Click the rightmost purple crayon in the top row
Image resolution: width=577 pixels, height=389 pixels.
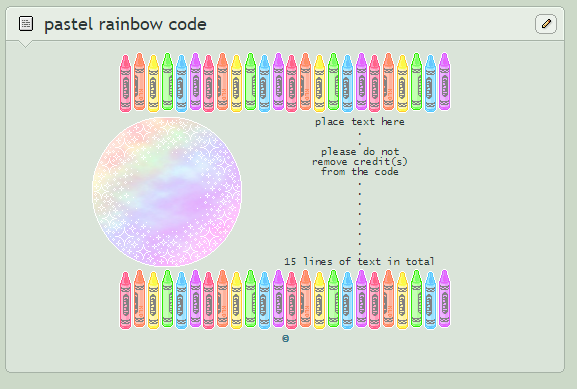[445, 82]
